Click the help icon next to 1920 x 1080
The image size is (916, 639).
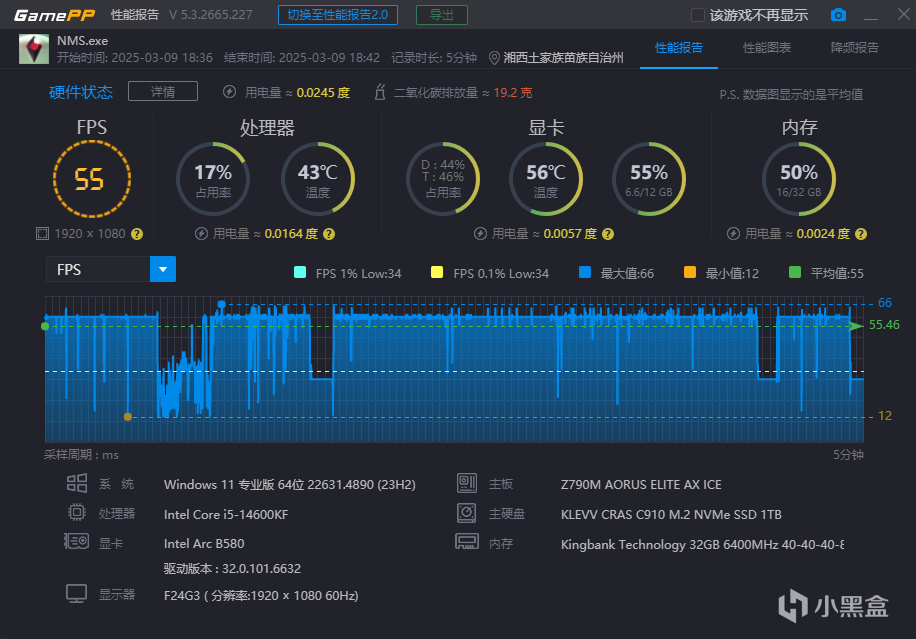click(137, 234)
